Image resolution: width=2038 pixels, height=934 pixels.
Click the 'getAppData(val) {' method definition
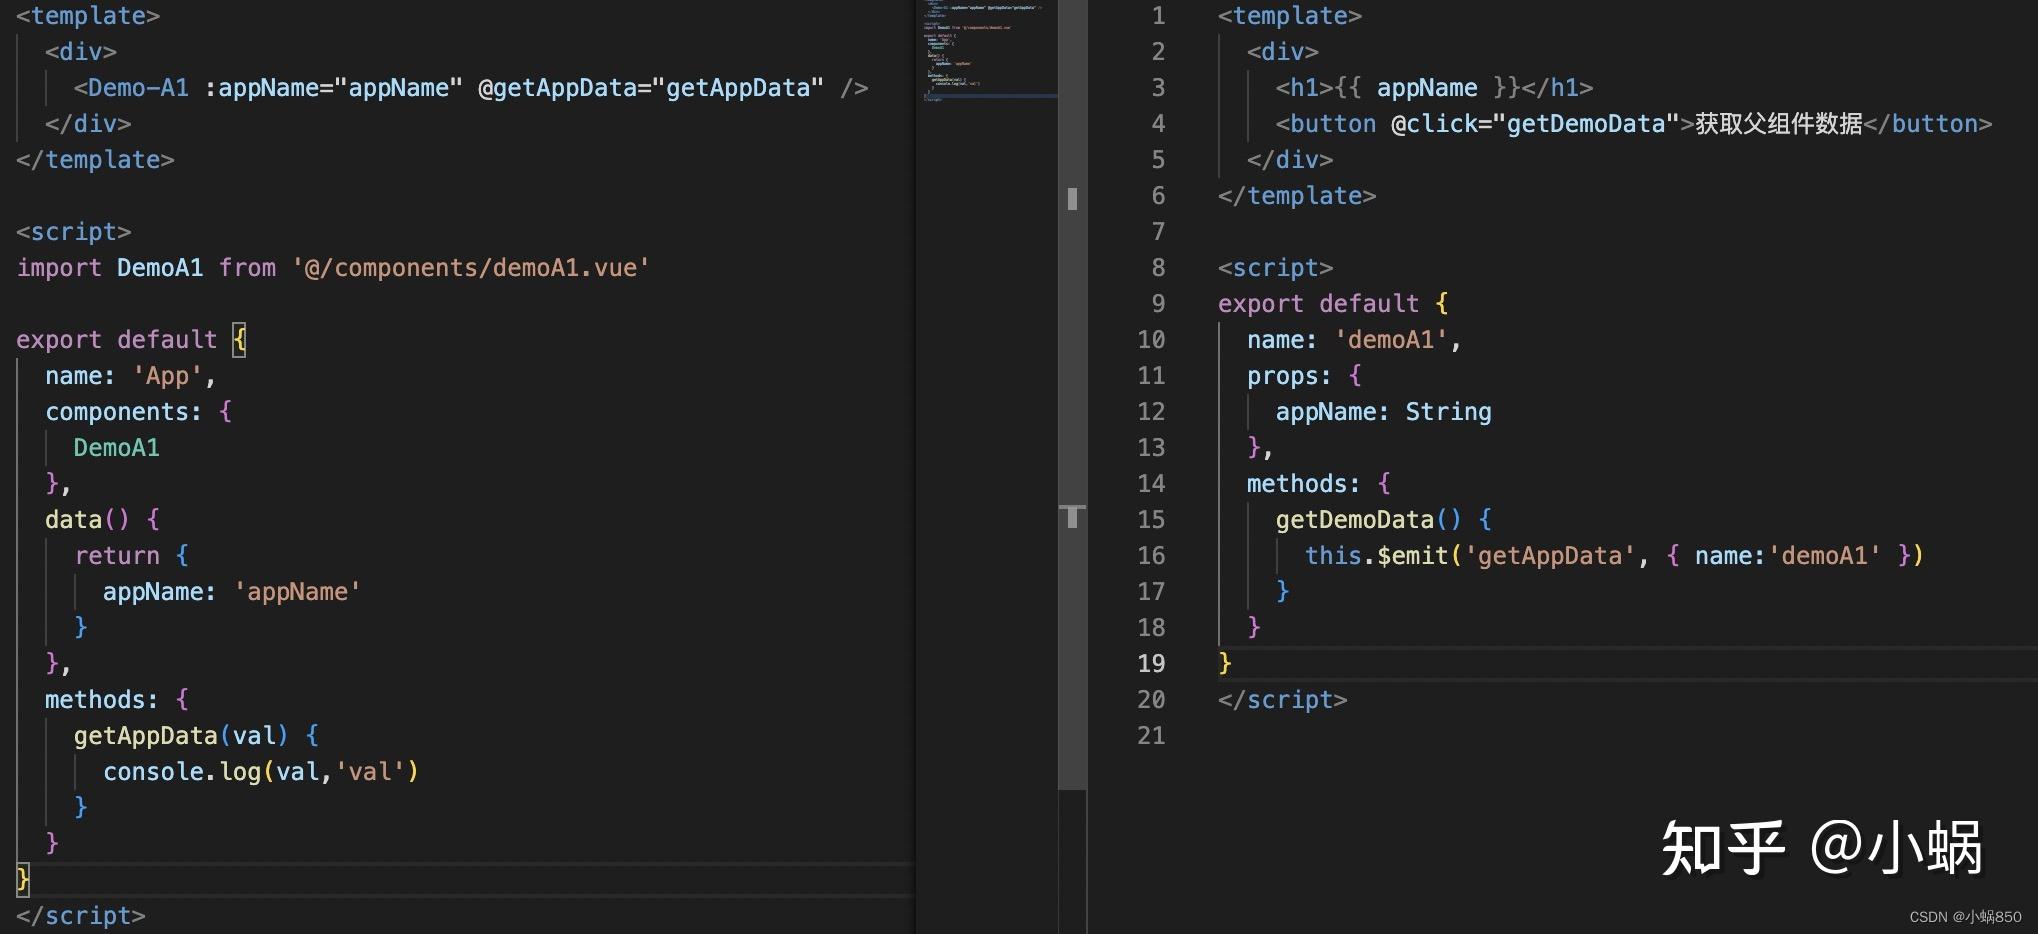(x=196, y=736)
